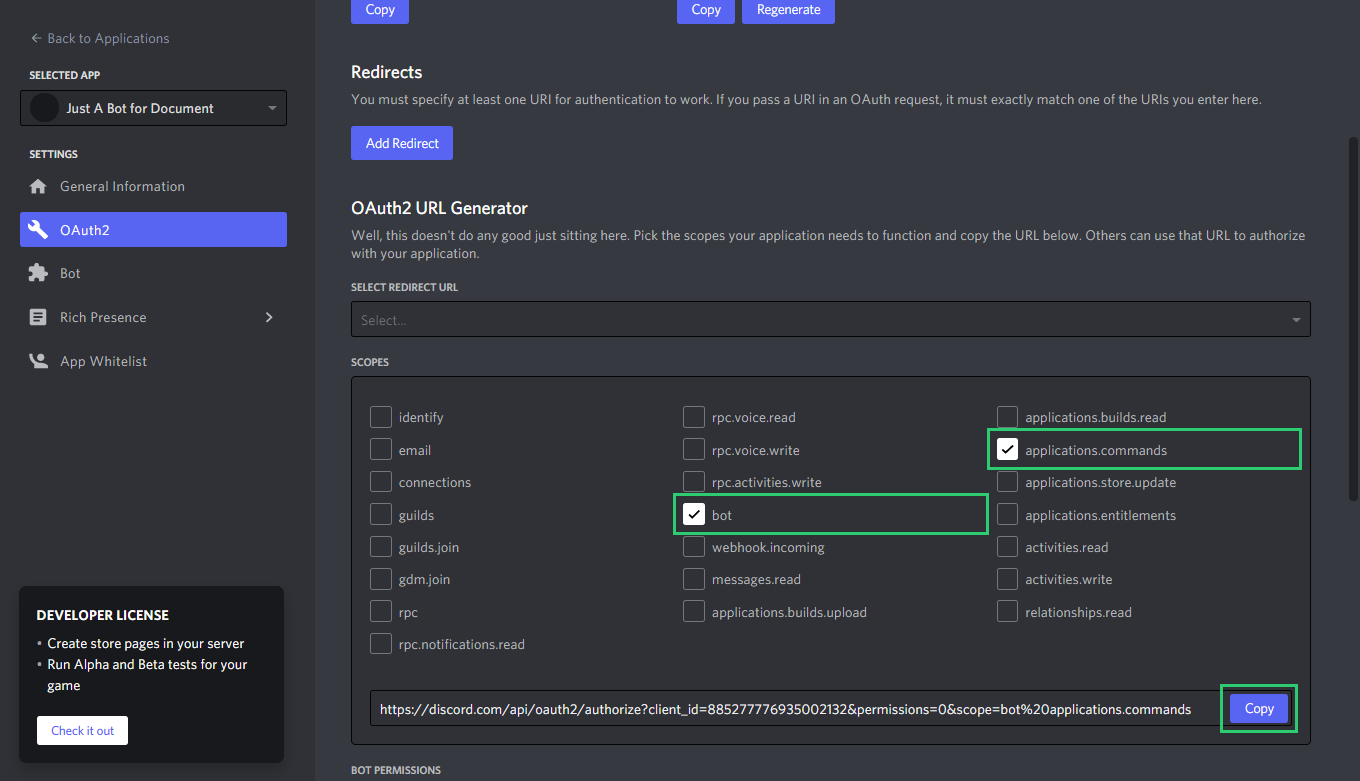Uncheck the bot scope checkbox
Viewport: 1360px width, 781px height.
click(693, 515)
